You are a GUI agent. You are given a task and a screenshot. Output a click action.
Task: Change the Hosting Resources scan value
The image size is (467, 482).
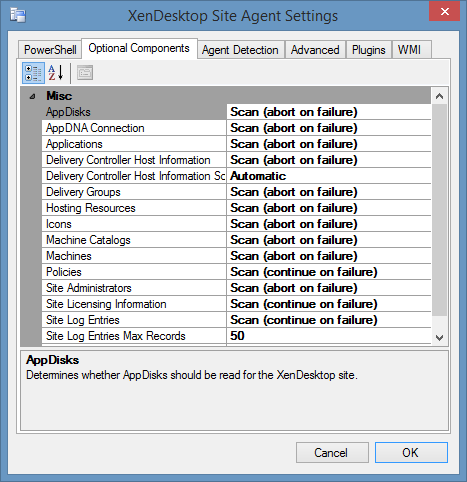click(x=329, y=208)
